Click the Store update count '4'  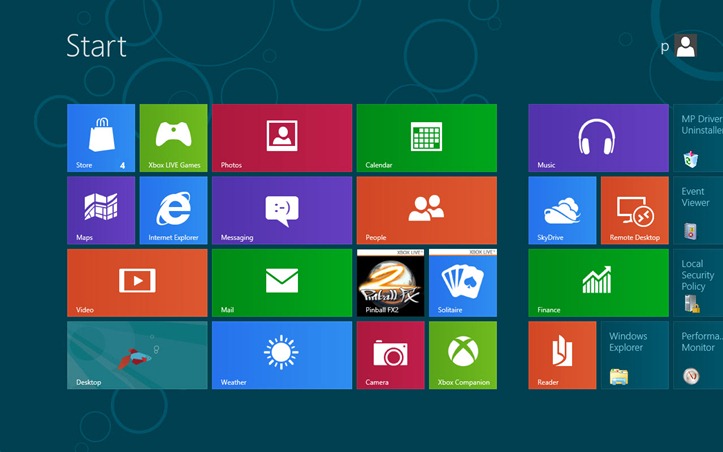tap(122, 165)
